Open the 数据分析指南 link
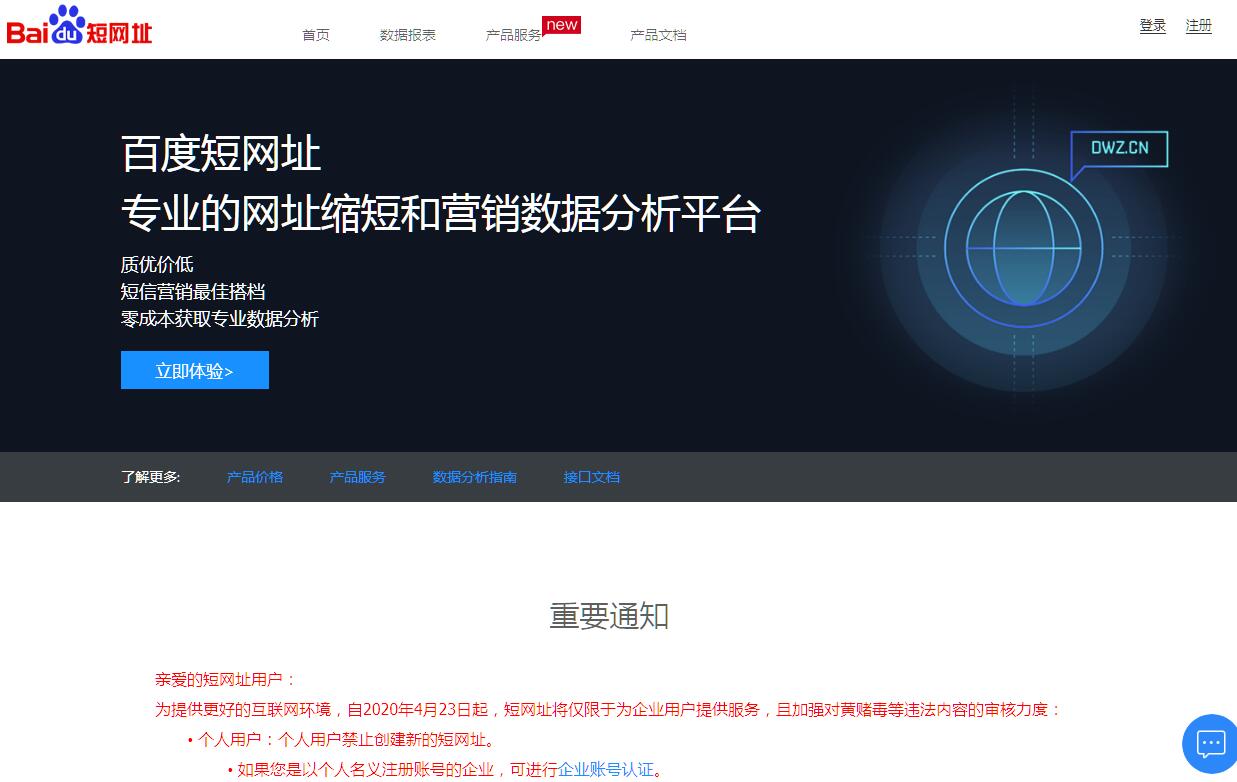 [x=474, y=477]
